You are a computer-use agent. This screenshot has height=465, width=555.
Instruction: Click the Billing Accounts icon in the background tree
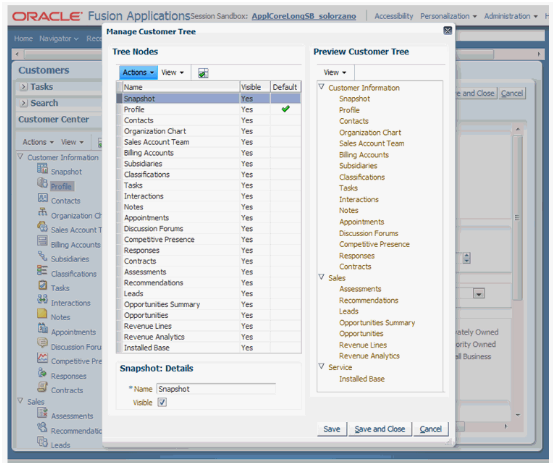click(42, 241)
